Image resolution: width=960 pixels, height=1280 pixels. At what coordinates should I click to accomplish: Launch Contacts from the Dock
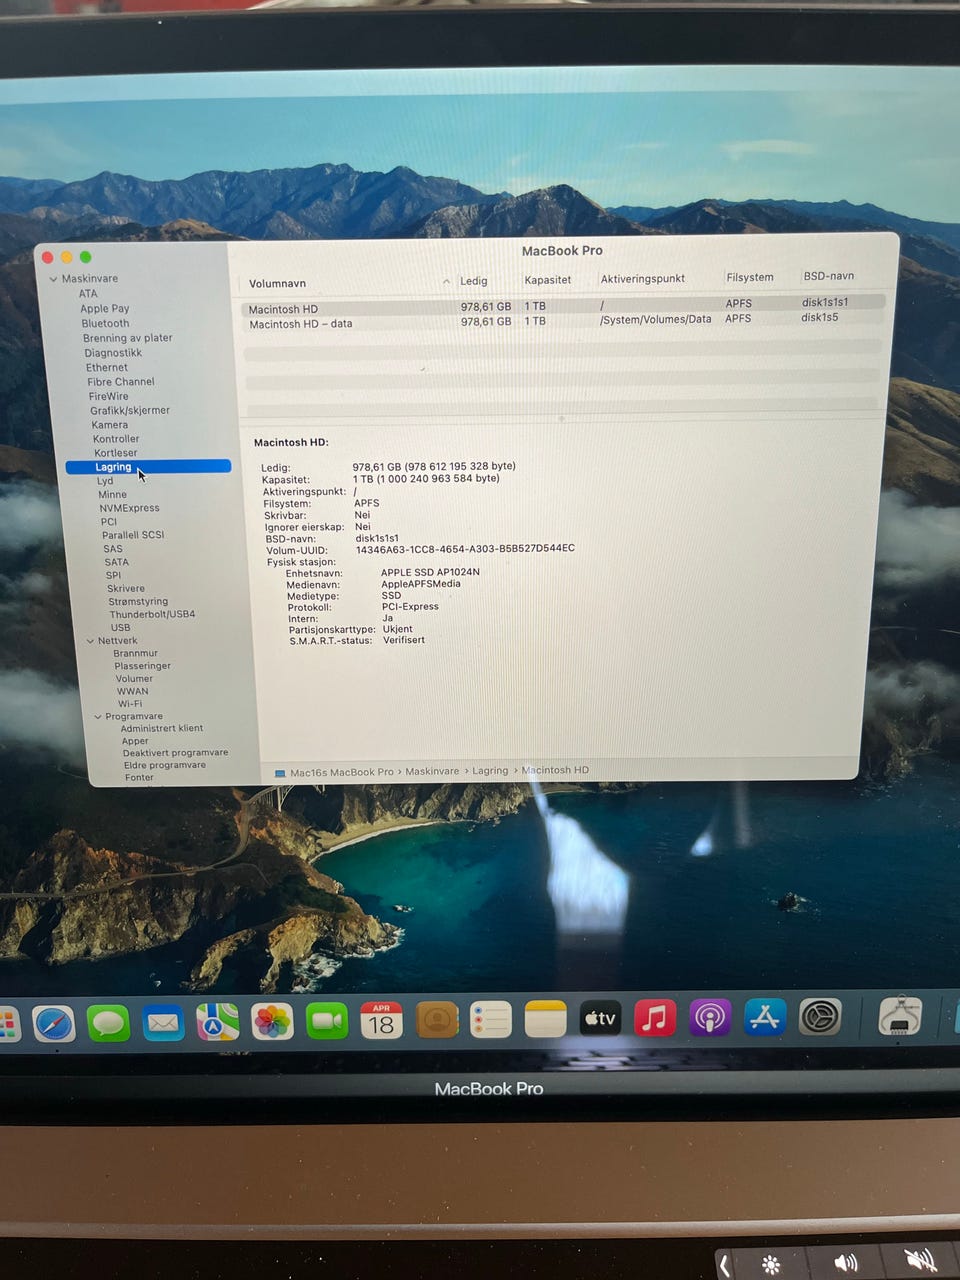pyautogui.click(x=436, y=1020)
